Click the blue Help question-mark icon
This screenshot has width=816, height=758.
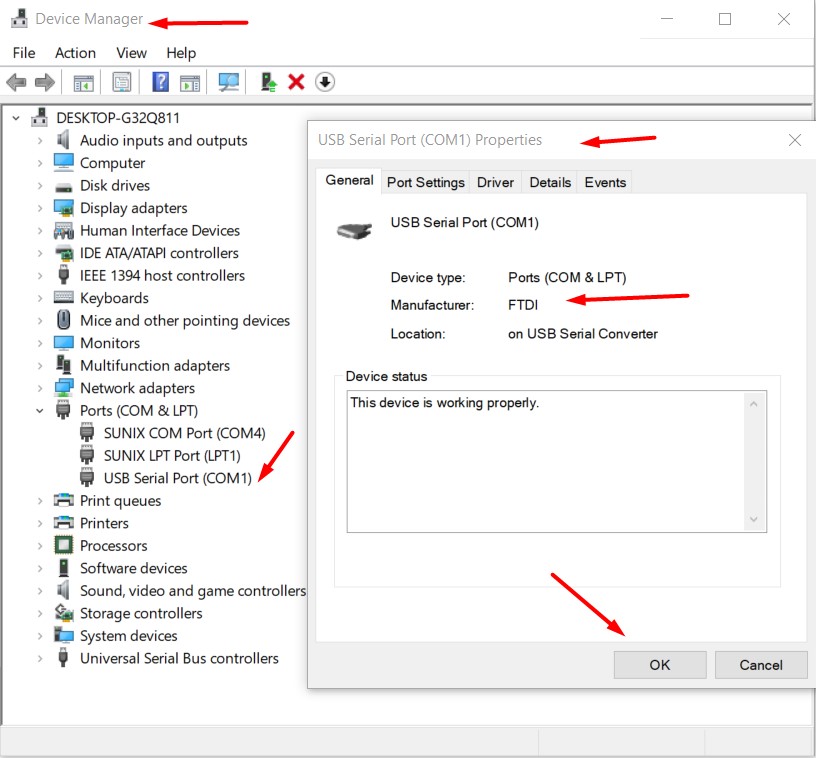160,82
